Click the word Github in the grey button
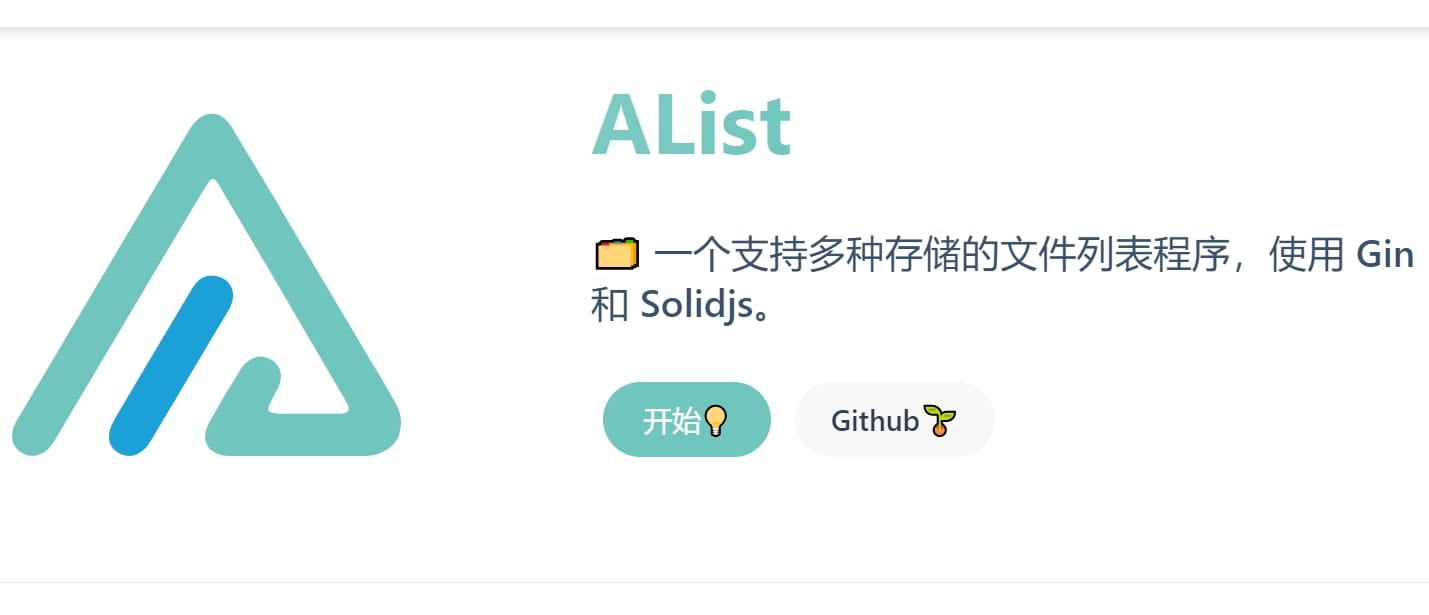The image size is (1429, 615). [875, 421]
